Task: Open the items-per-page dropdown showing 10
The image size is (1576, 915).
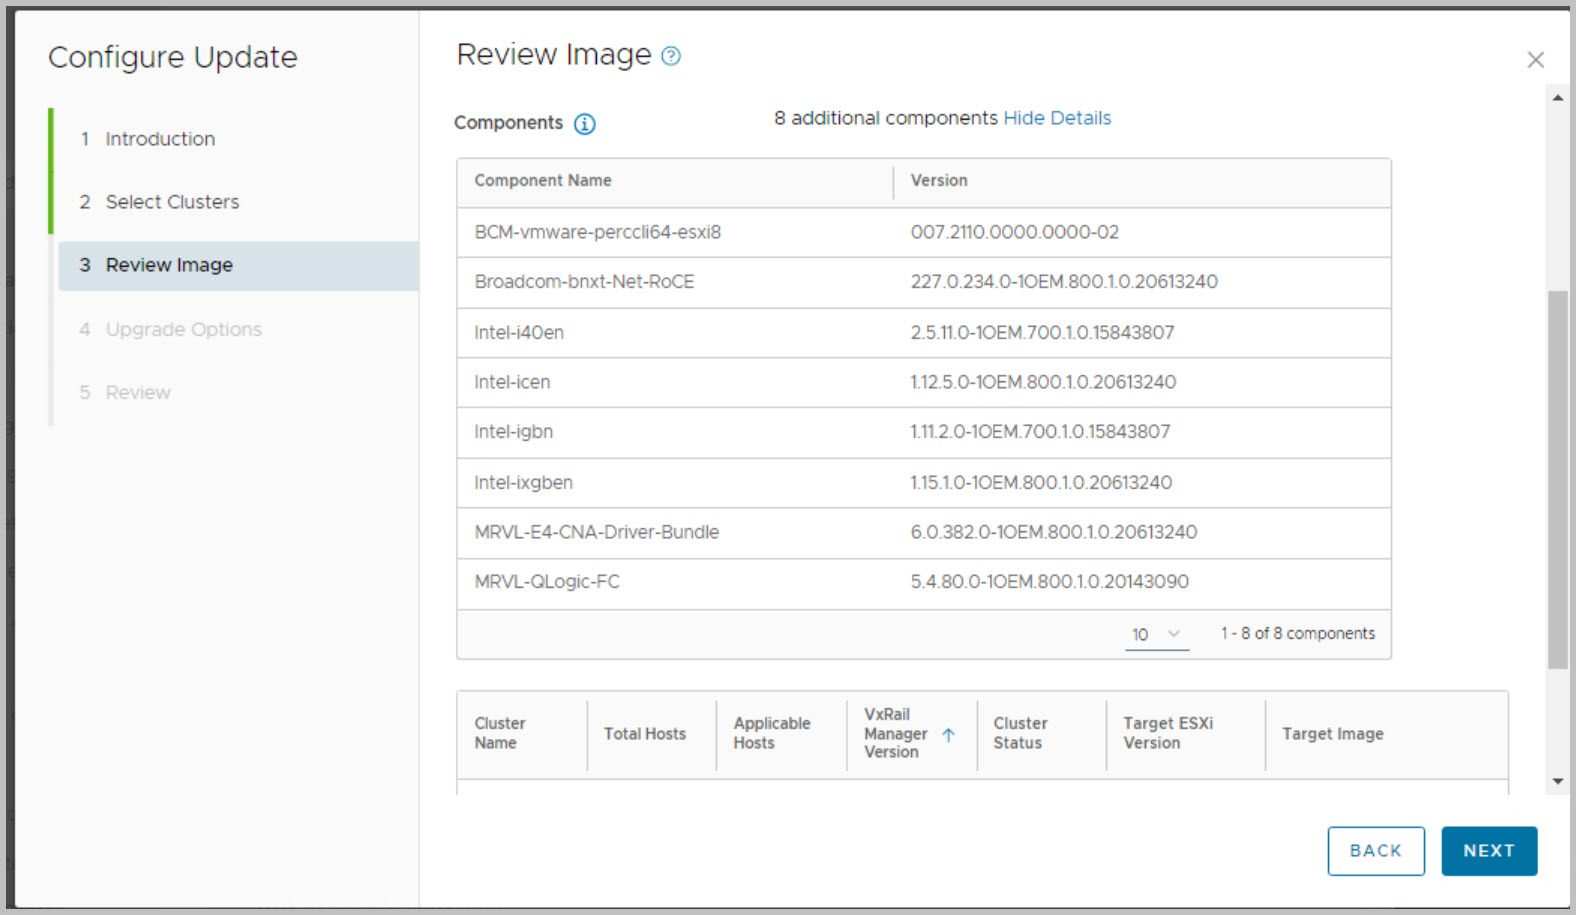Action: (x=1156, y=634)
